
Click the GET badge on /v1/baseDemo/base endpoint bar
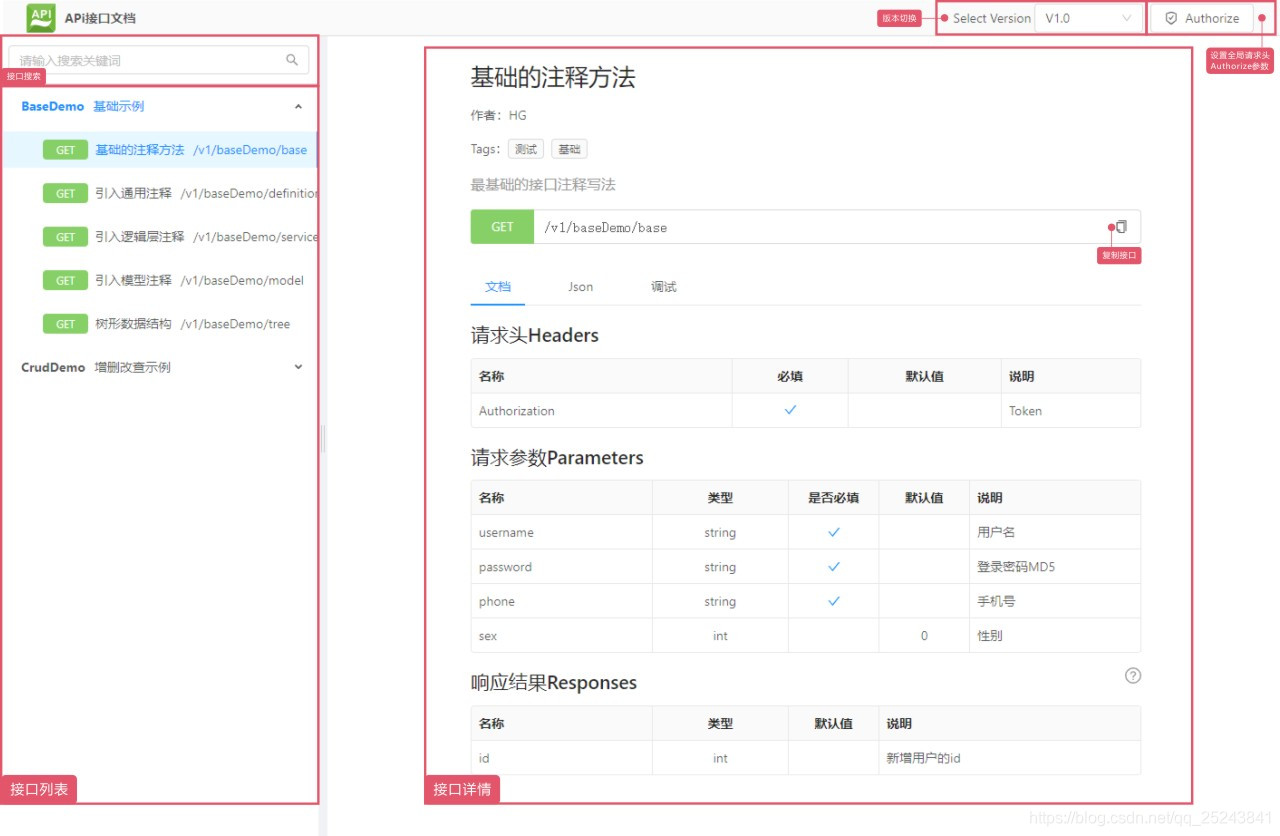502,227
